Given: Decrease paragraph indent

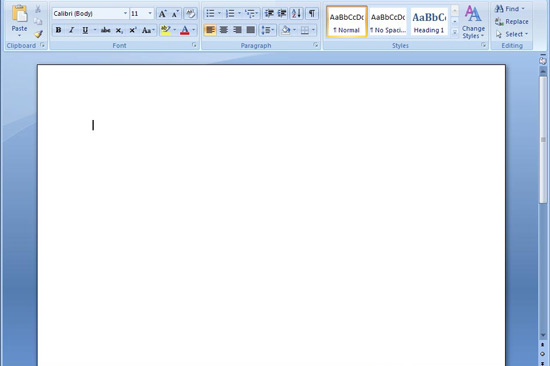Looking at the screenshot, I should 269,14.
